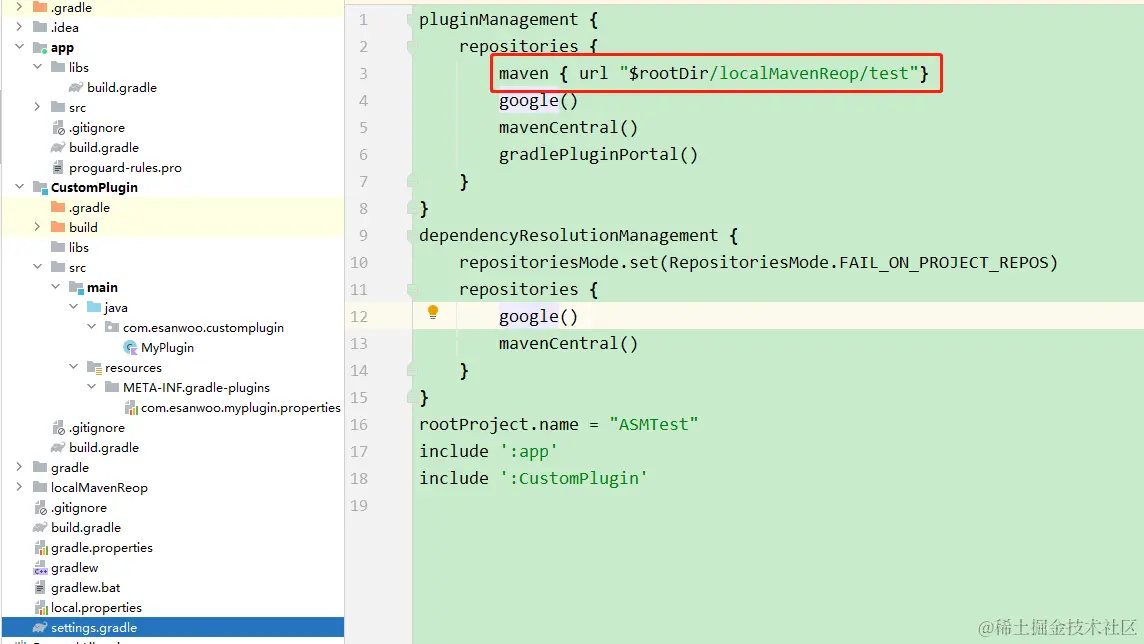Click ':CustomPlugin' include string
Screen dimensions: 1144x644
click(x=573, y=478)
